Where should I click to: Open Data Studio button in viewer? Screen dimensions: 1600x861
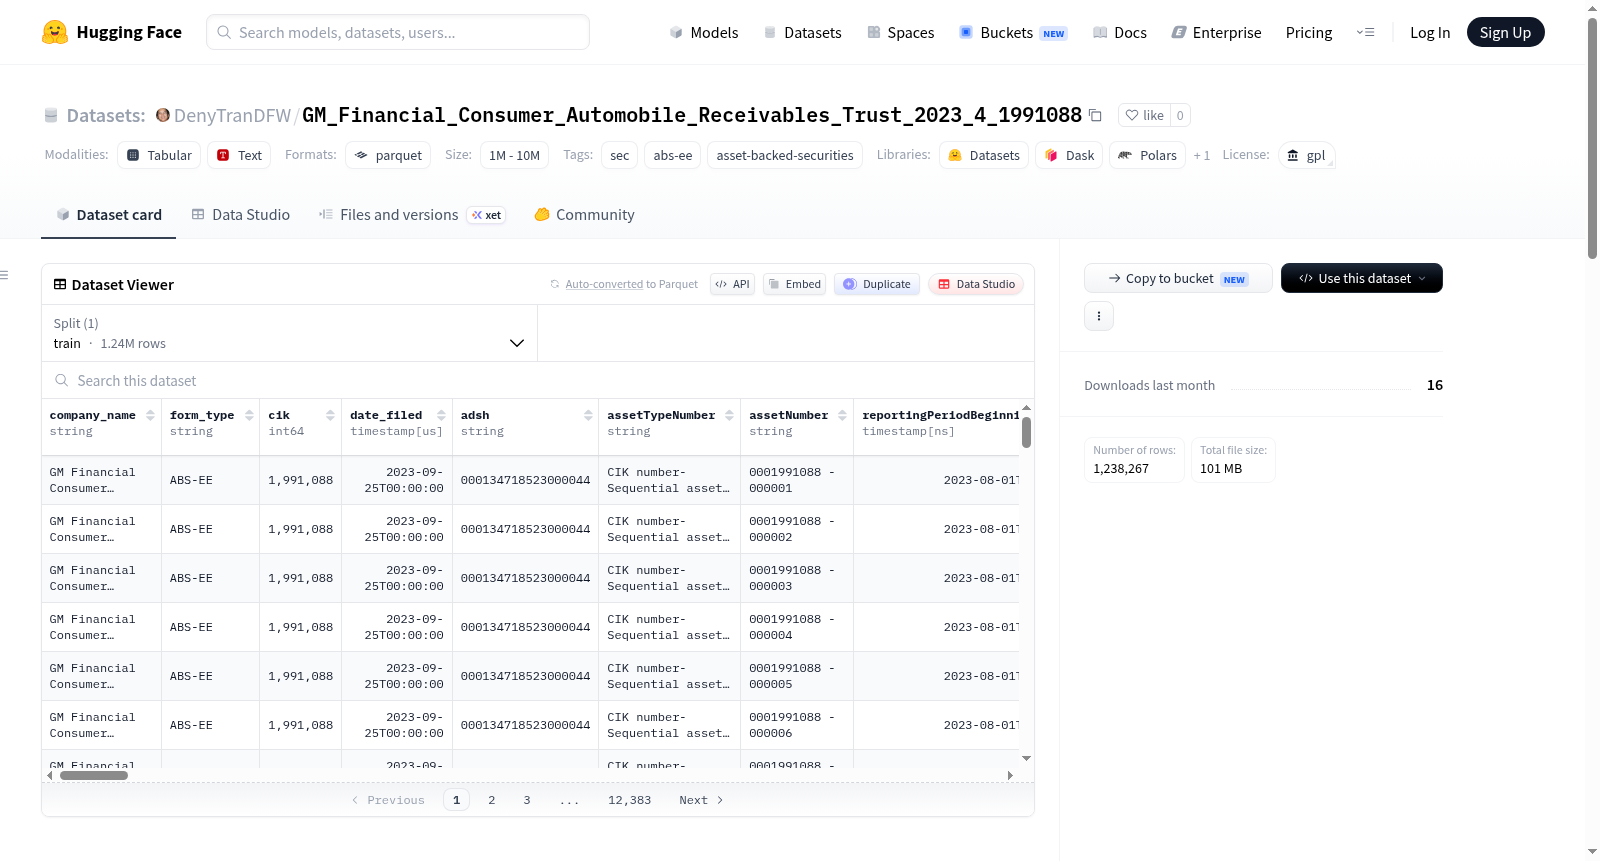point(975,284)
